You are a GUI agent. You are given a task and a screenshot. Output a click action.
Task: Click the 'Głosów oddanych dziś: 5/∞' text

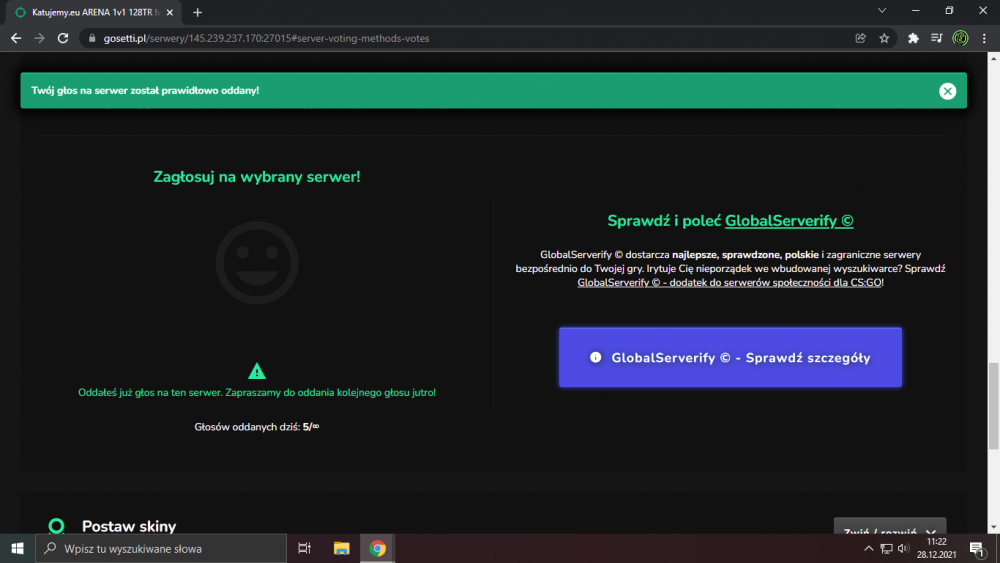(256, 427)
